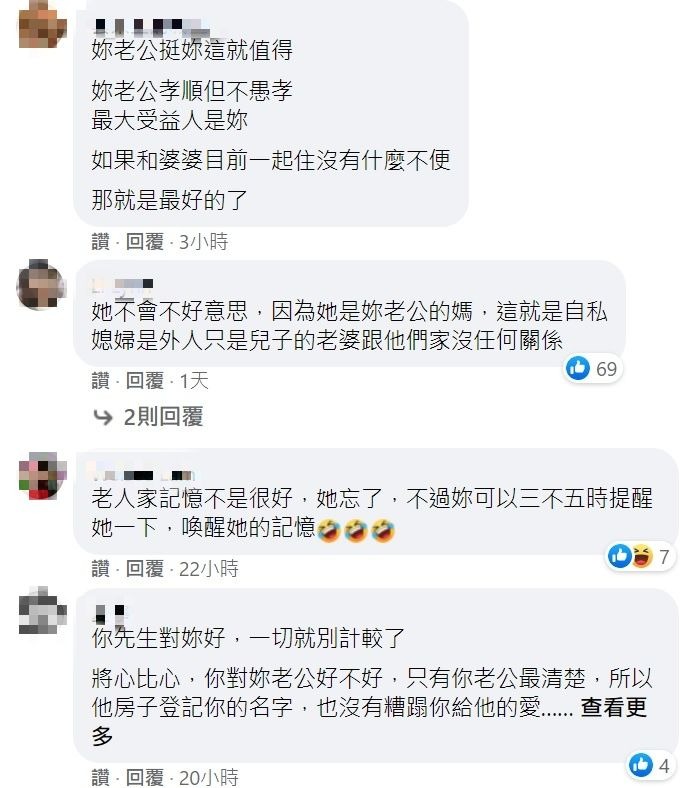The width and height of the screenshot is (698, 788).
Task: Reply to the comment posted 22小時 ago
Action: [145, 568]
